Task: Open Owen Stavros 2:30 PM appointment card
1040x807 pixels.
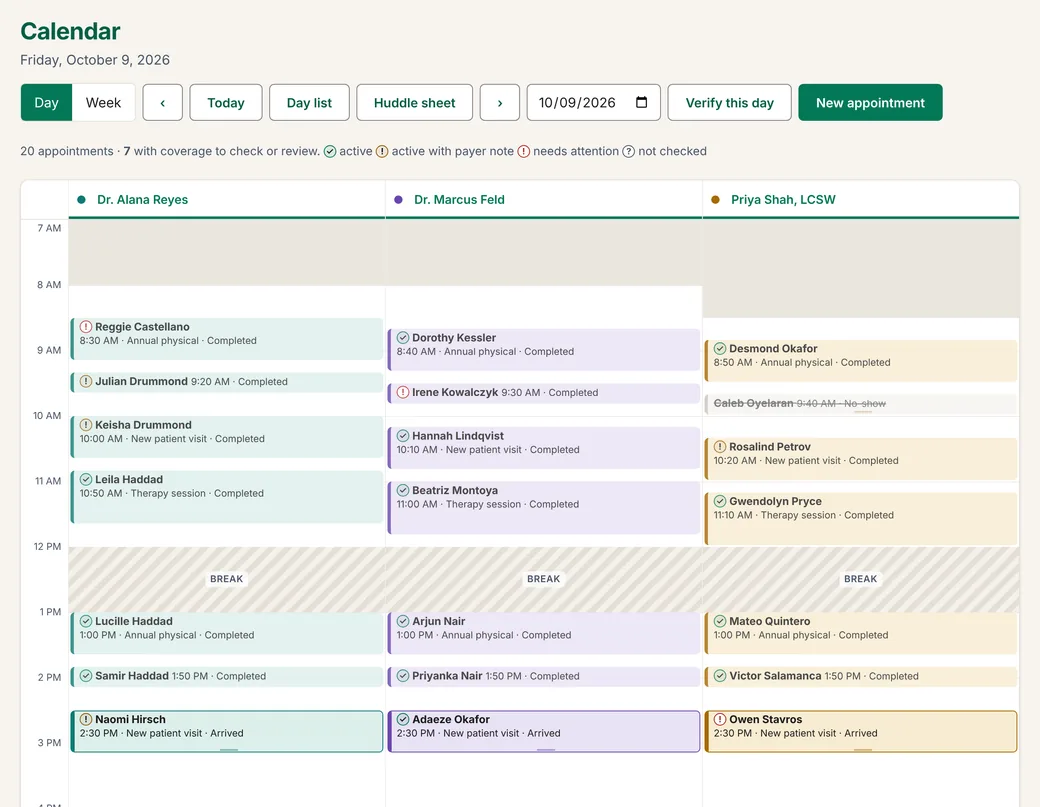Action: point(860,731)
